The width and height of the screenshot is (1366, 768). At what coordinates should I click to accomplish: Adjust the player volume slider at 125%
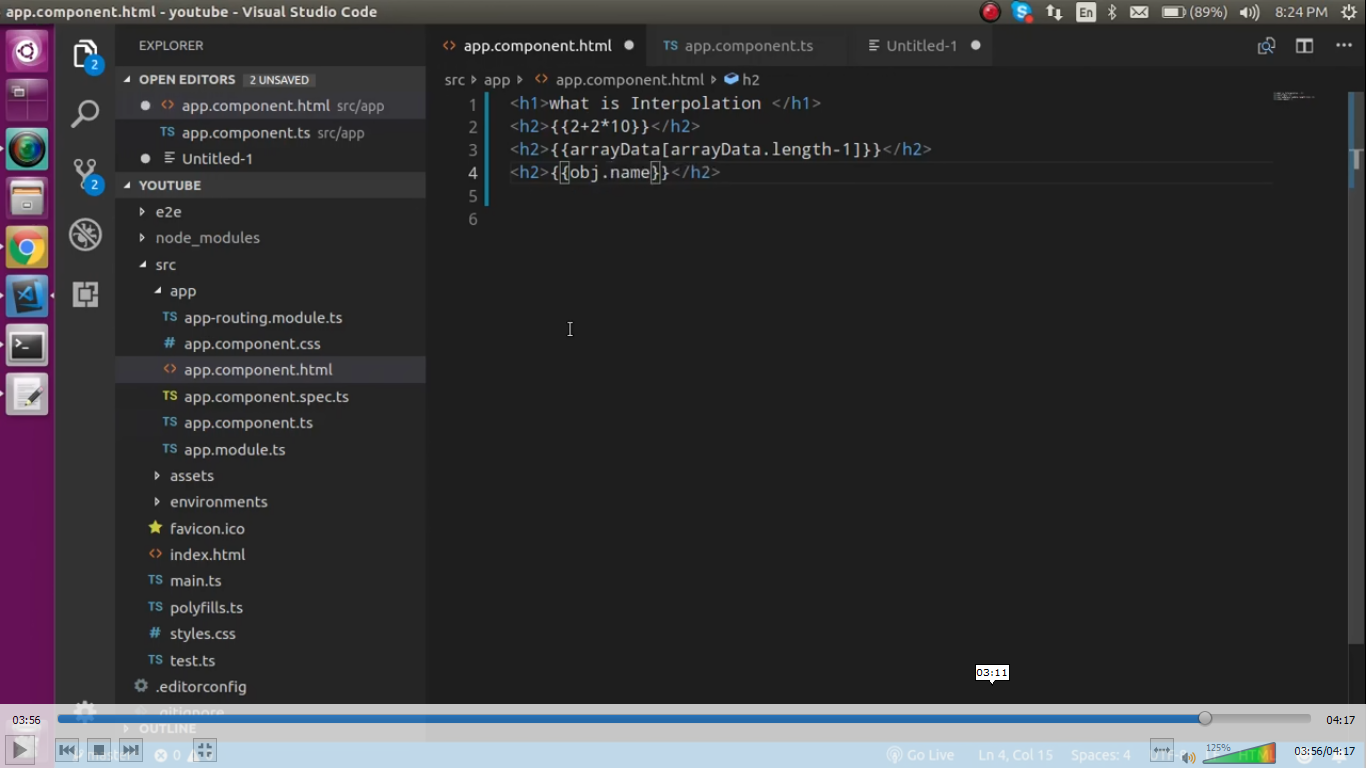1239,753
